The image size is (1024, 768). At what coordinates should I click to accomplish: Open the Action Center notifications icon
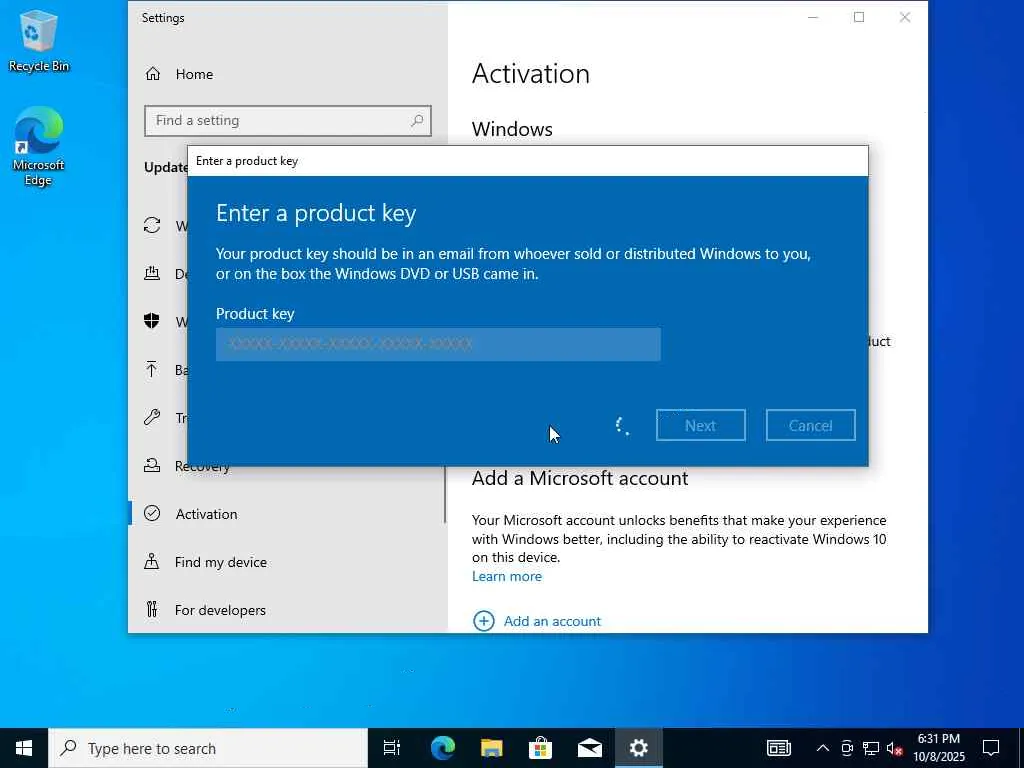click(991, 748)
